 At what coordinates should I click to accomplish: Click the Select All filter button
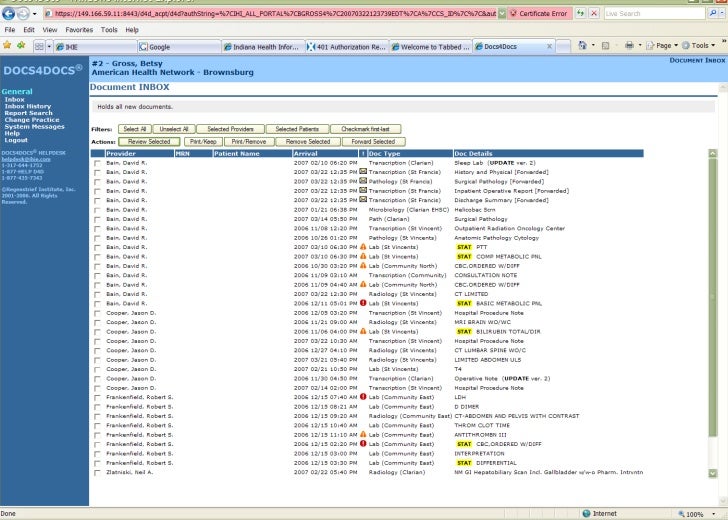point(135,129)
